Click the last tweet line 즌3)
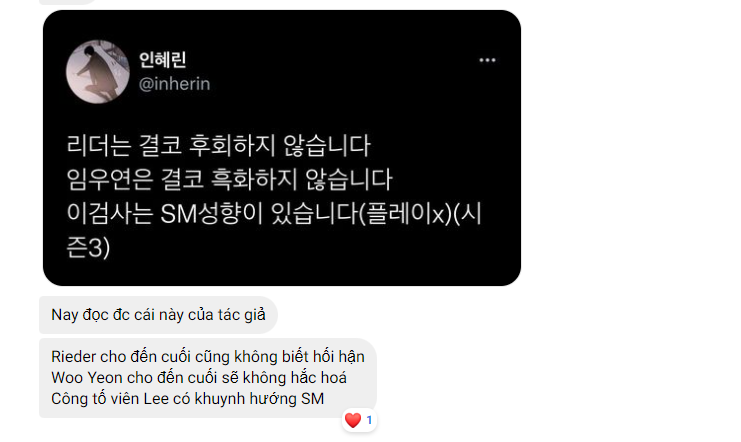The height and width of the screenshot is (442, 741). (88, 248)
